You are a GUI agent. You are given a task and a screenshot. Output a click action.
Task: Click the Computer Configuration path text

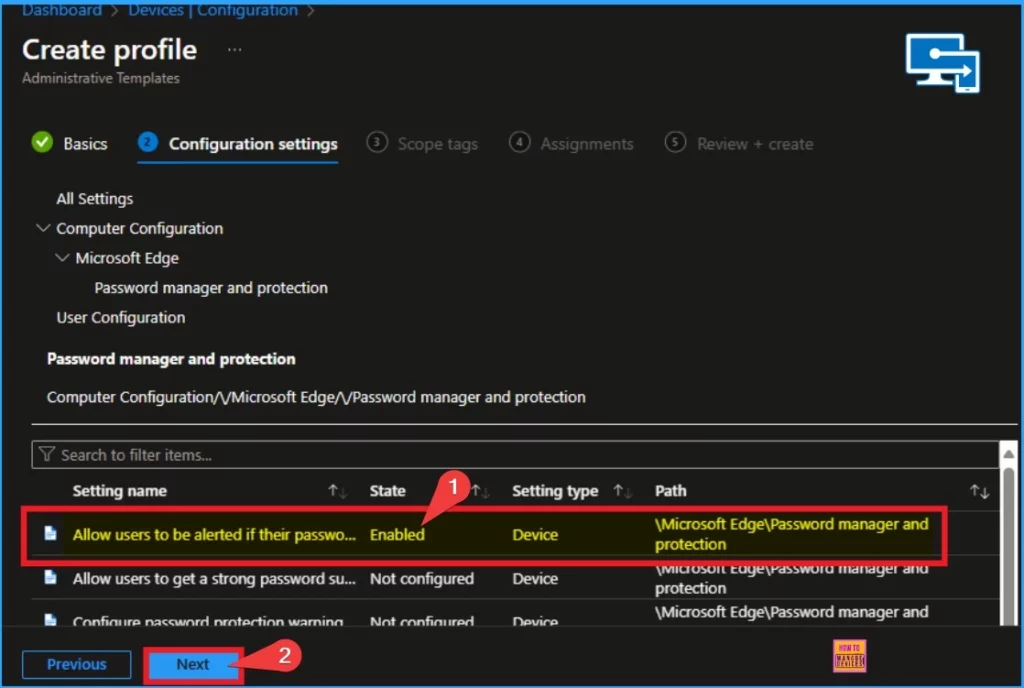pos(316,397)
